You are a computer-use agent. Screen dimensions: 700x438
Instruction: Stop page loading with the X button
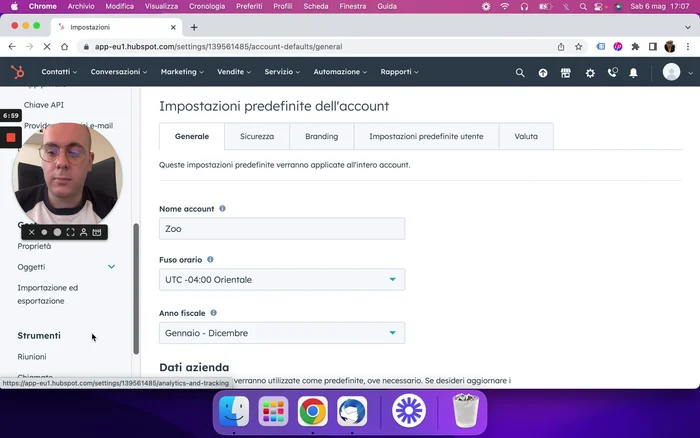(x=47, y=46)
